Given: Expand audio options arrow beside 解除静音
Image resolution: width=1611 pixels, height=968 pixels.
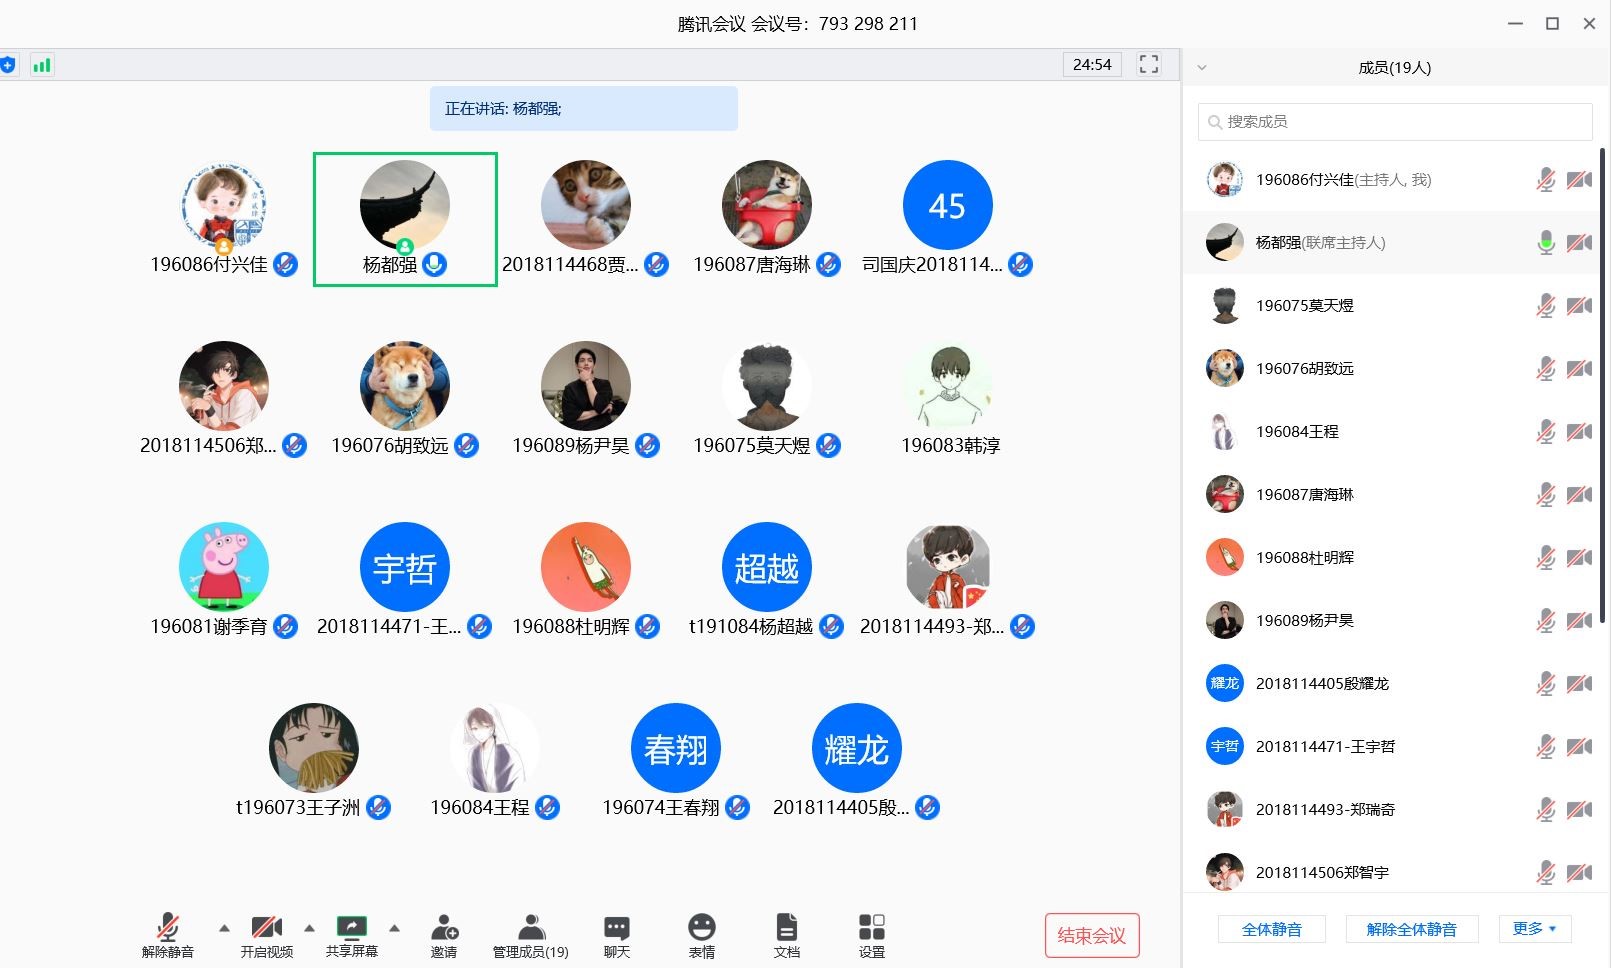Looking at the screenshot, I should tap(224, 928).
